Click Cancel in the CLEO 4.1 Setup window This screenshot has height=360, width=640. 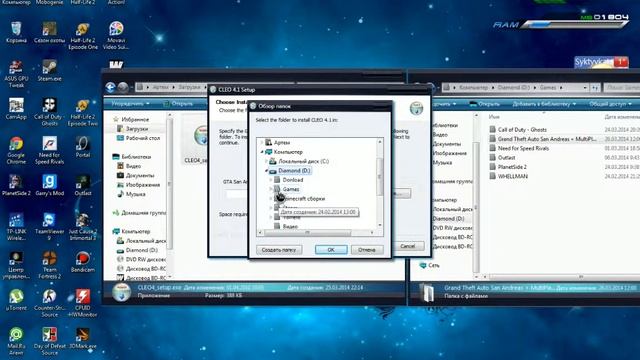(x=408, y=246)
